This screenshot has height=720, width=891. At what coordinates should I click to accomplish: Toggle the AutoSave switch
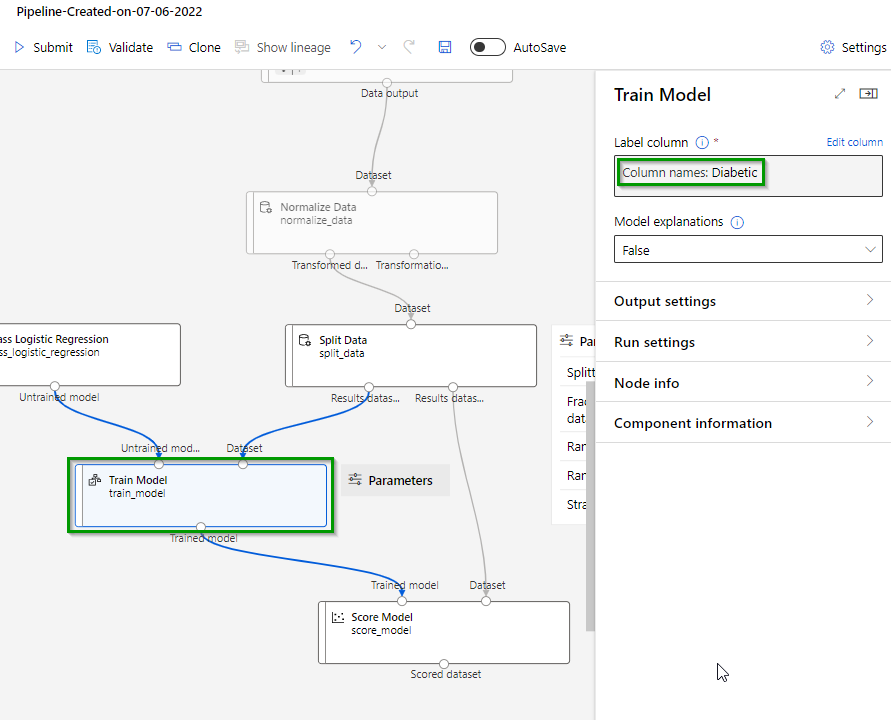487,47
